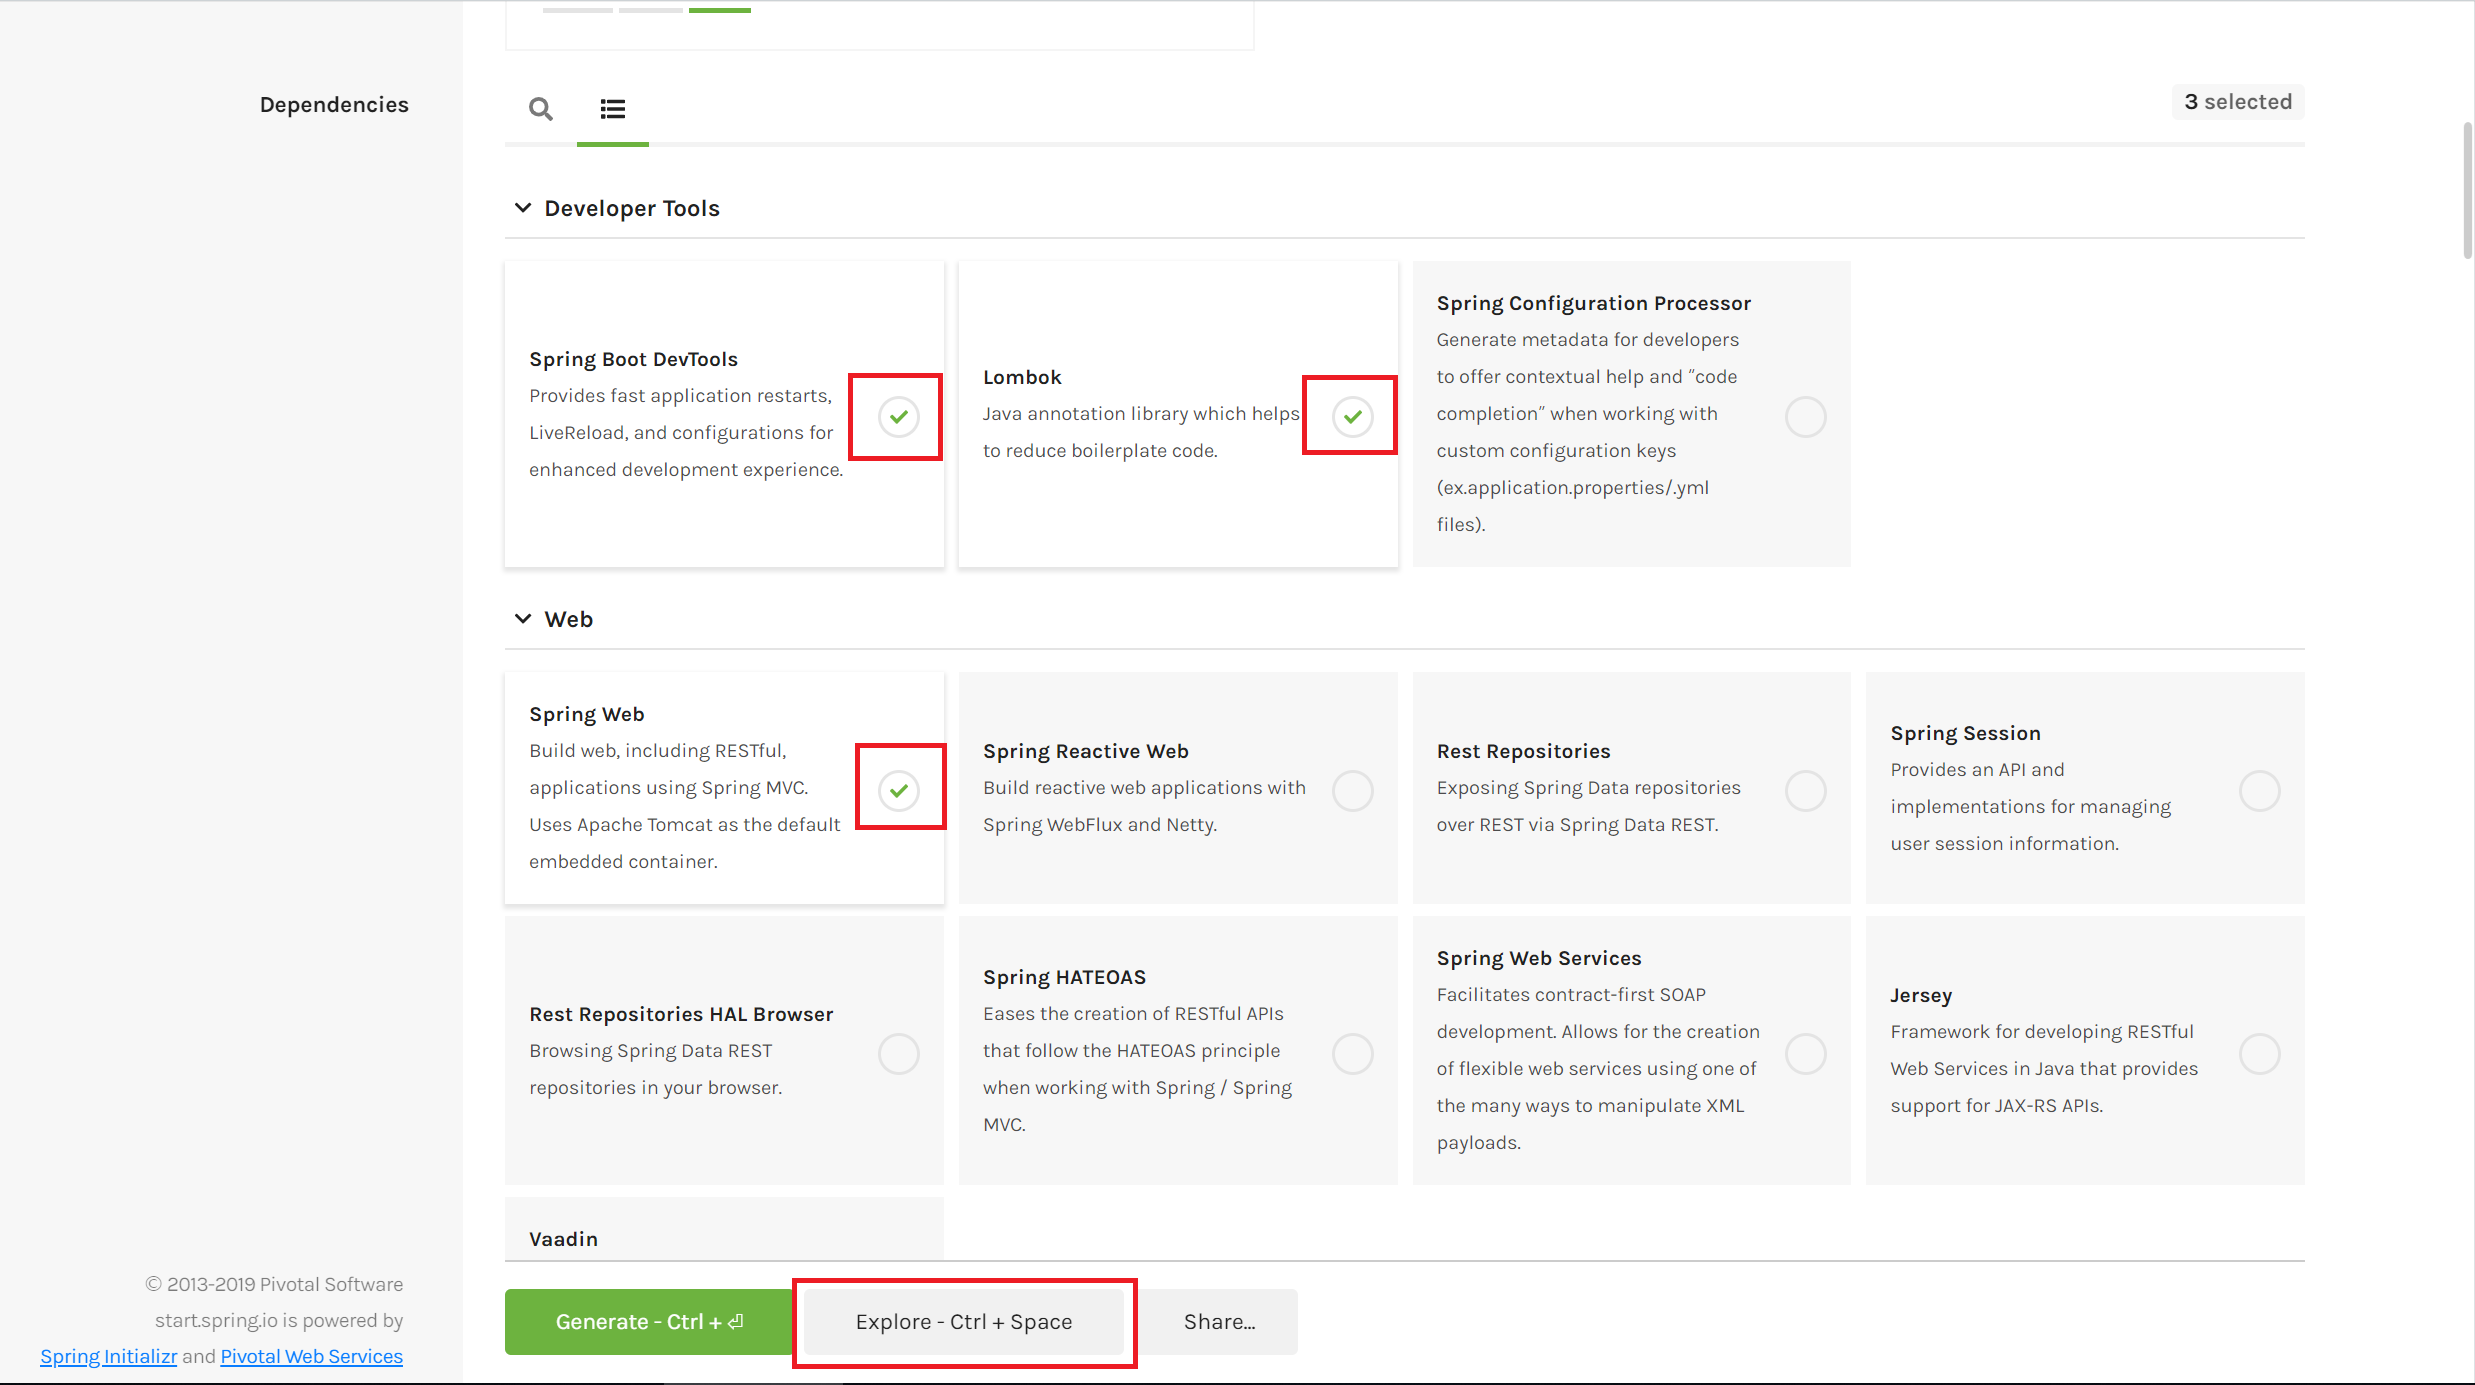Click the Generate project button
2475x1385 pixels.
pyautogui.click(x=649, y=1321)
